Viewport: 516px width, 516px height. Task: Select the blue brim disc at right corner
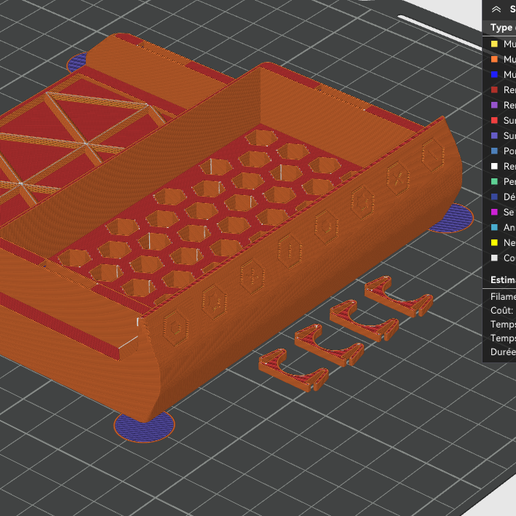[x=453, y=218]
